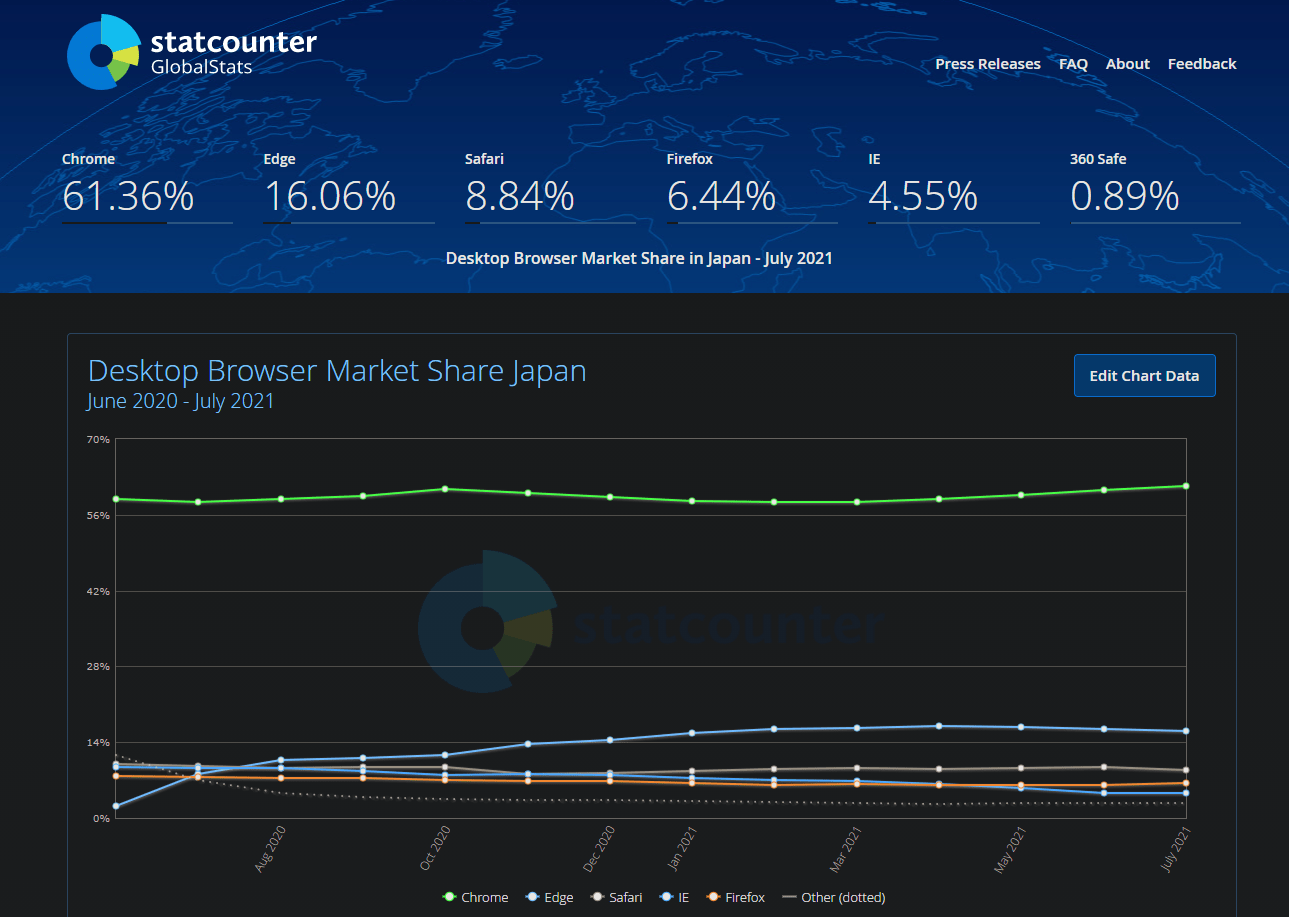The height and width of the screenshot is (917, 1289).
Task: Open the Press Releases page
Action: (988, 64)
